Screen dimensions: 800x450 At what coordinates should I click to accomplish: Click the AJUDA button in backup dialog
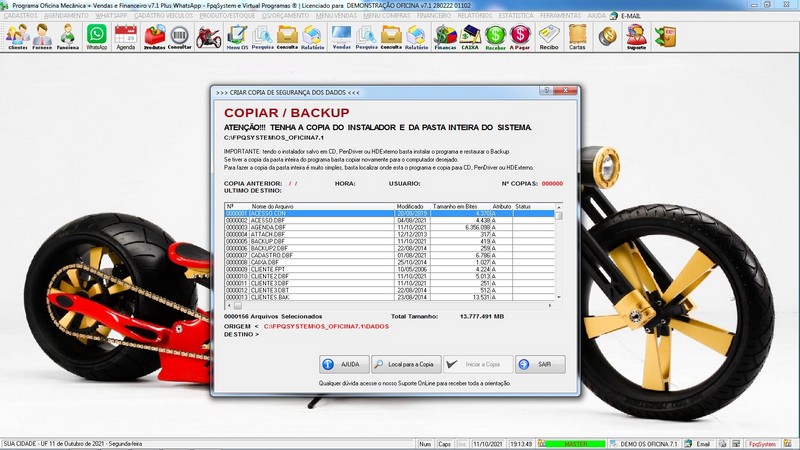pos(344,364)
